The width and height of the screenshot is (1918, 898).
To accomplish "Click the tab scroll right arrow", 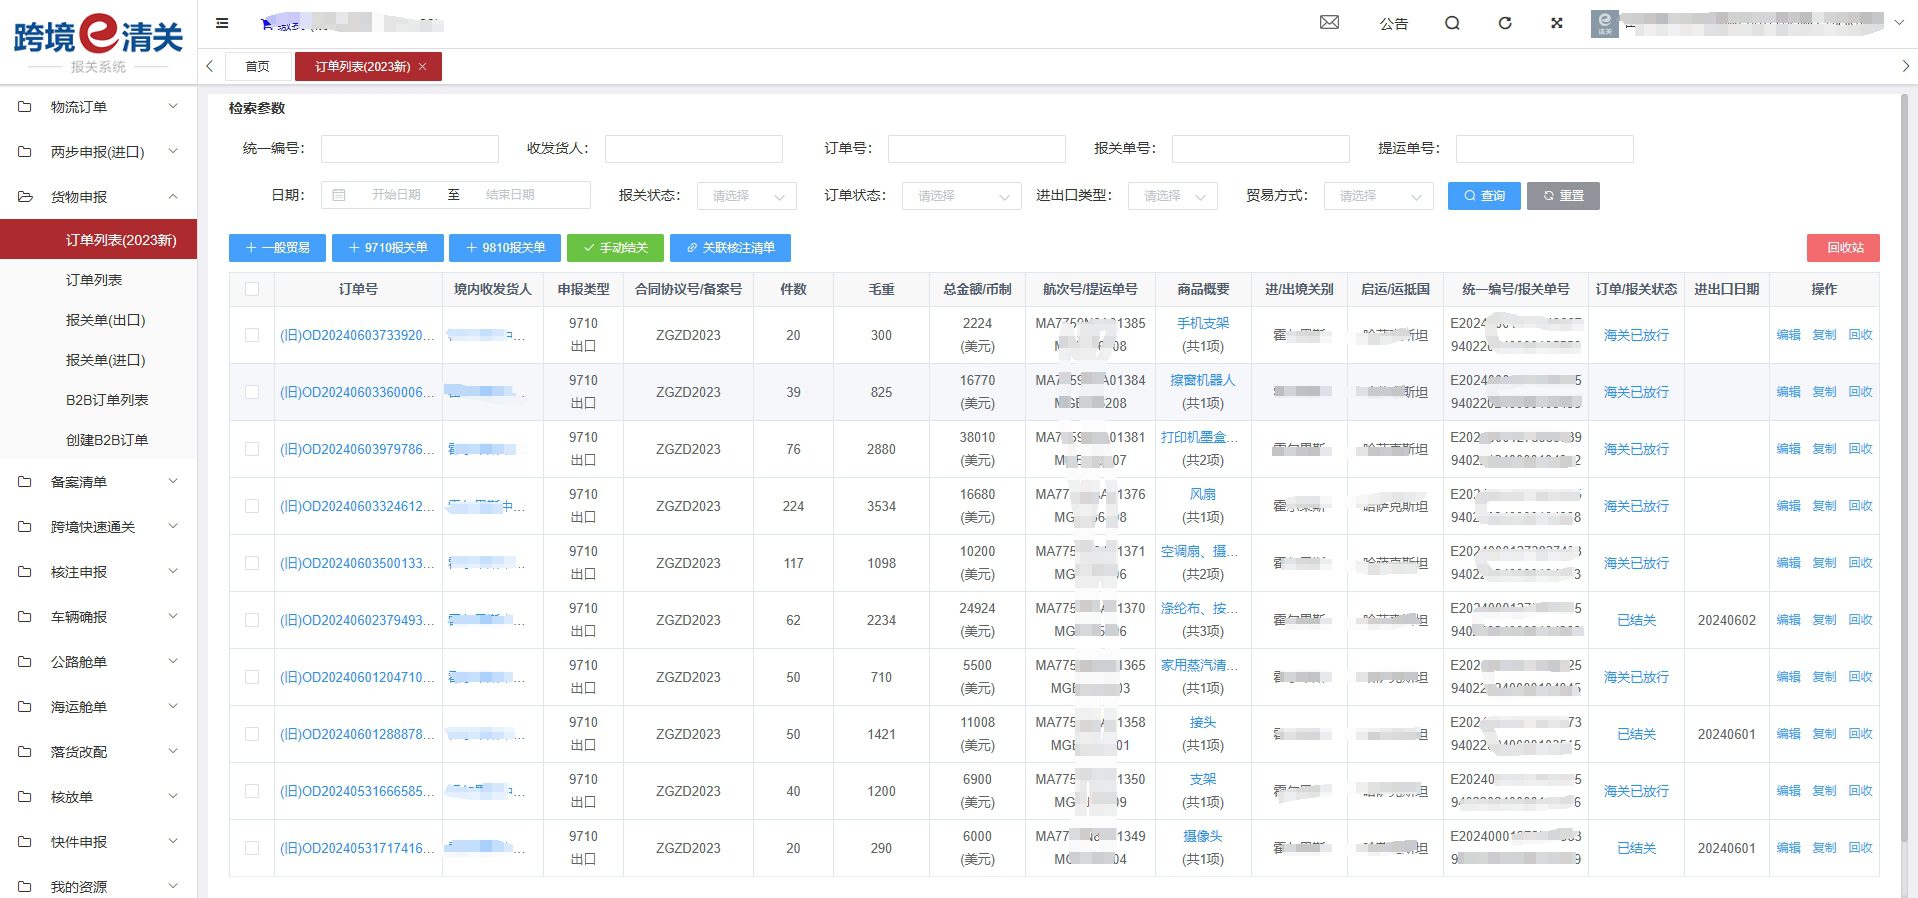I will (1904, 67).
